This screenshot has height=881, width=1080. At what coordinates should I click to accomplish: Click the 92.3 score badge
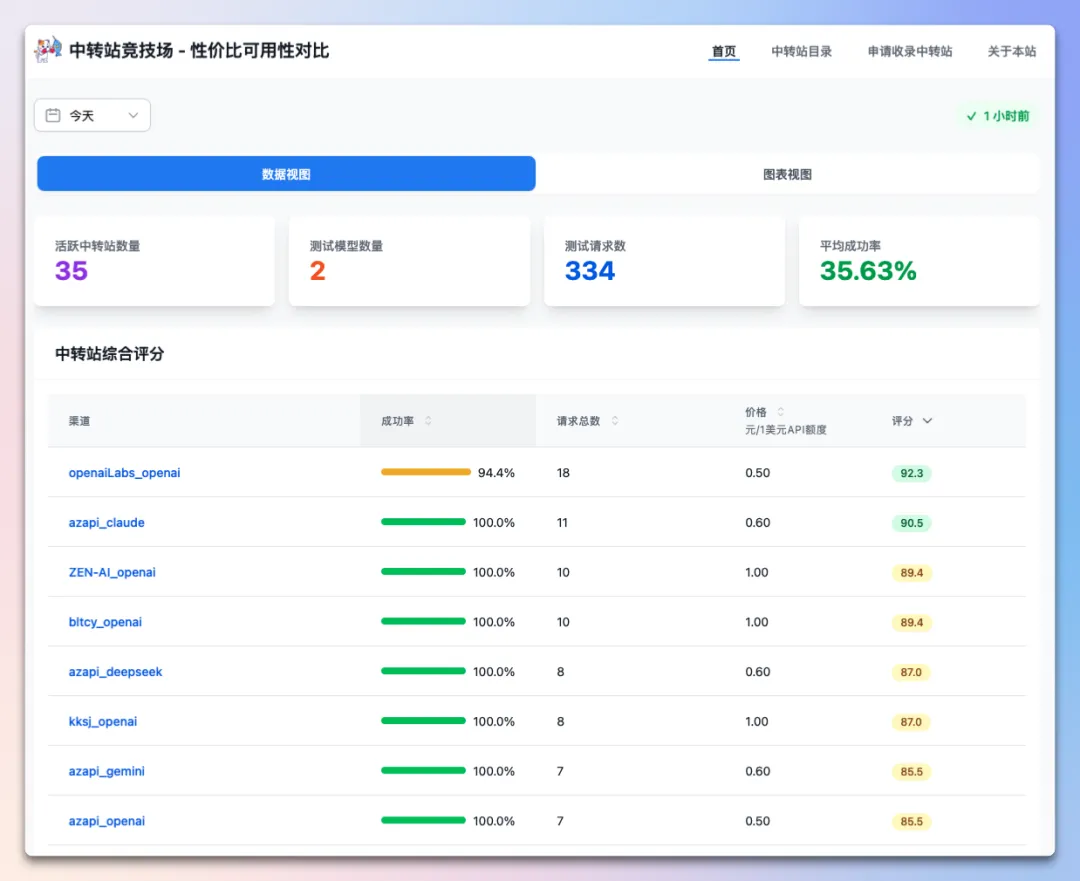coord(911,473)
